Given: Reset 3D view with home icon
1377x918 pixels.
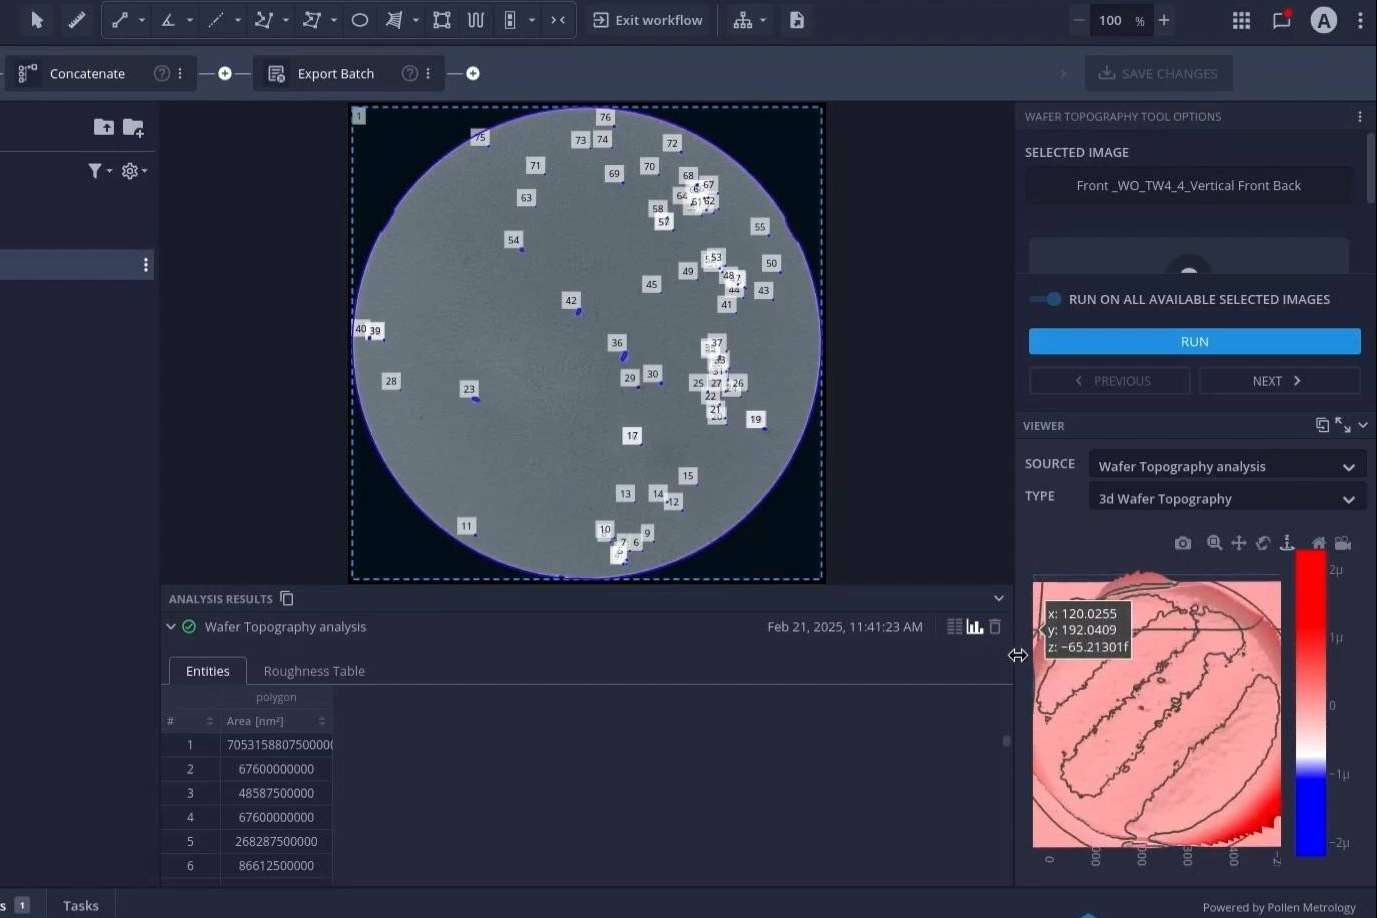Looking at the screenshot, I should (x=1319, y=543).
